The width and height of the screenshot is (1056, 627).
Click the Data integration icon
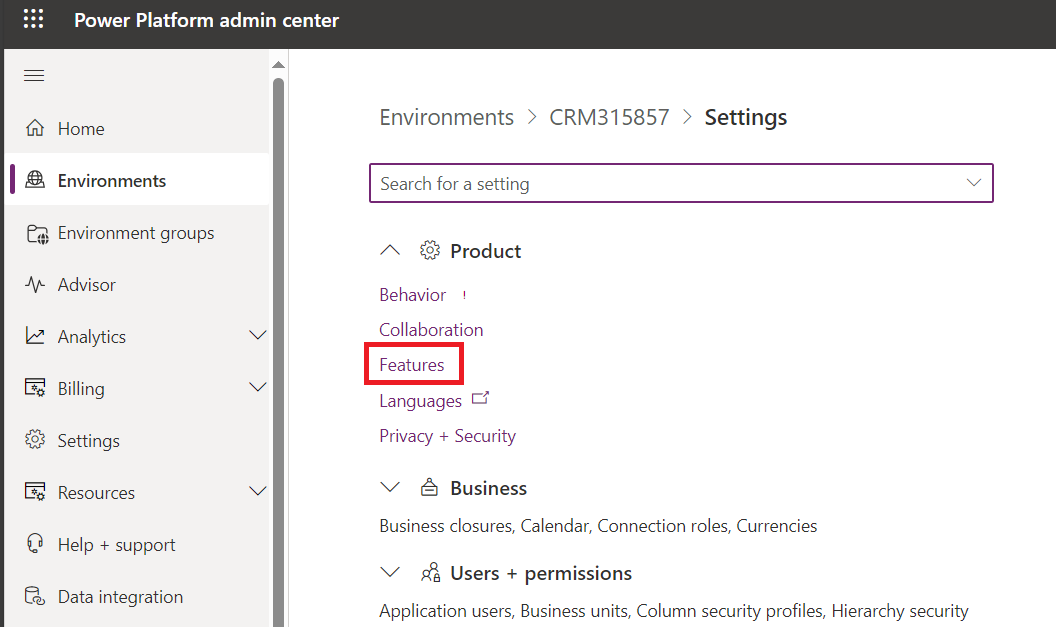point(35,596)
